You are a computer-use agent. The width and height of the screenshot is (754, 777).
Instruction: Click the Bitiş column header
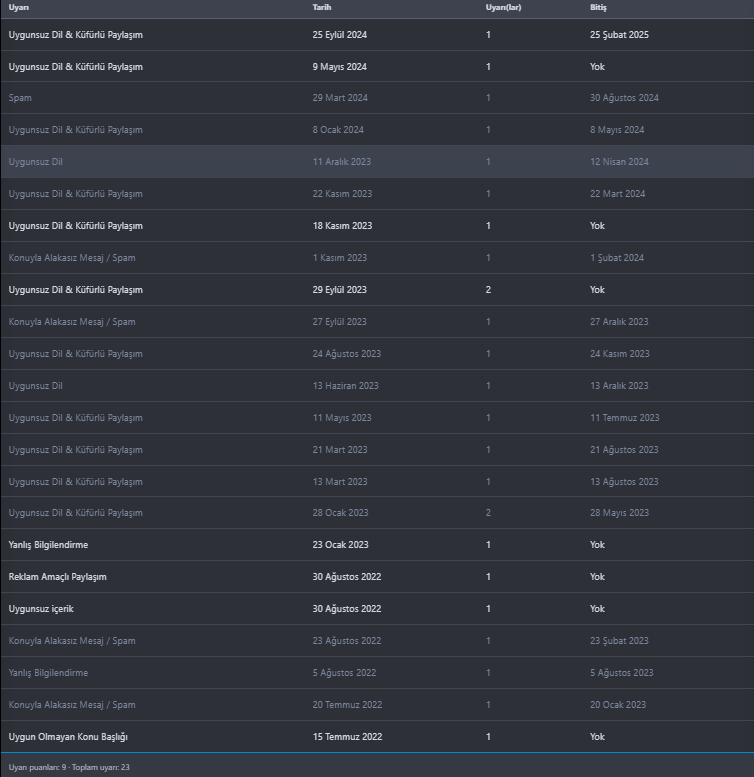[598, 7]
